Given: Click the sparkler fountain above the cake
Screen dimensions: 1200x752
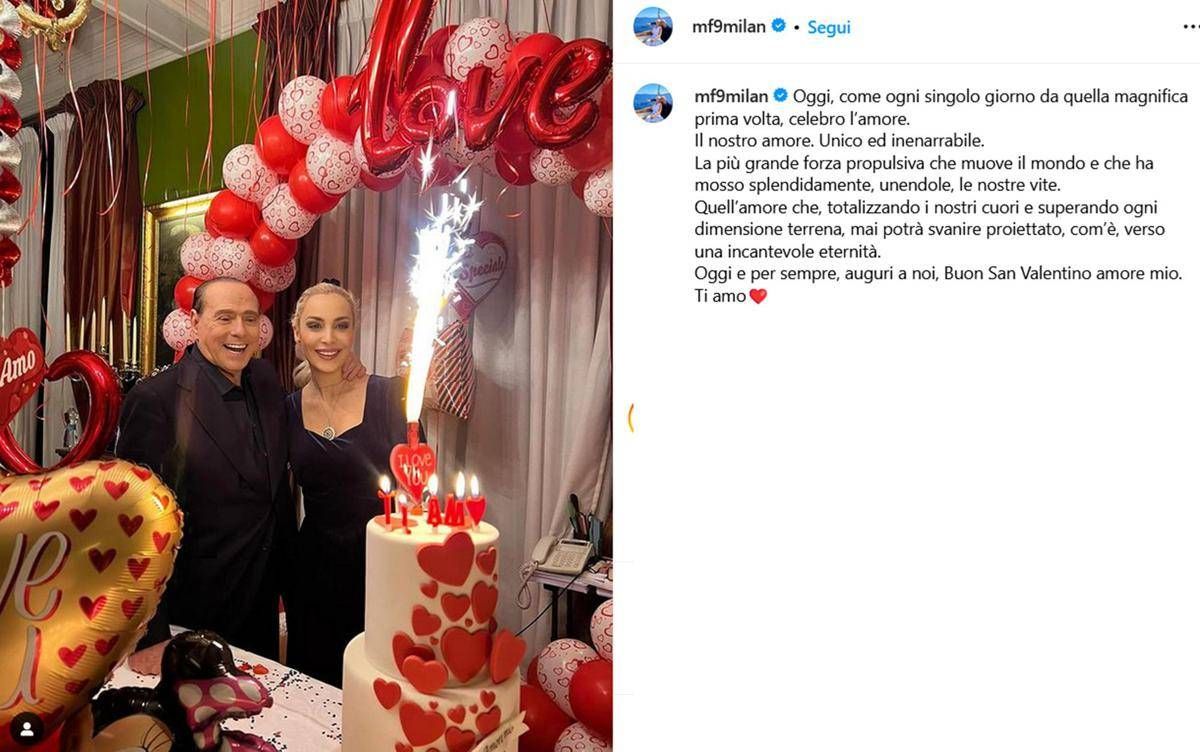Looking at the screenshot, I should coord(435,300).
